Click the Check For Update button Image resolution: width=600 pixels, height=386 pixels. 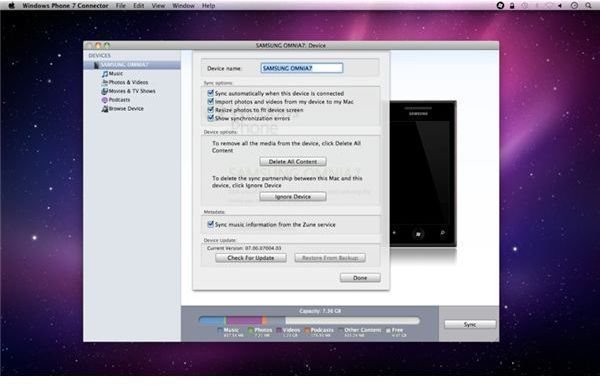pyautogui.click(x=251, y=258)
